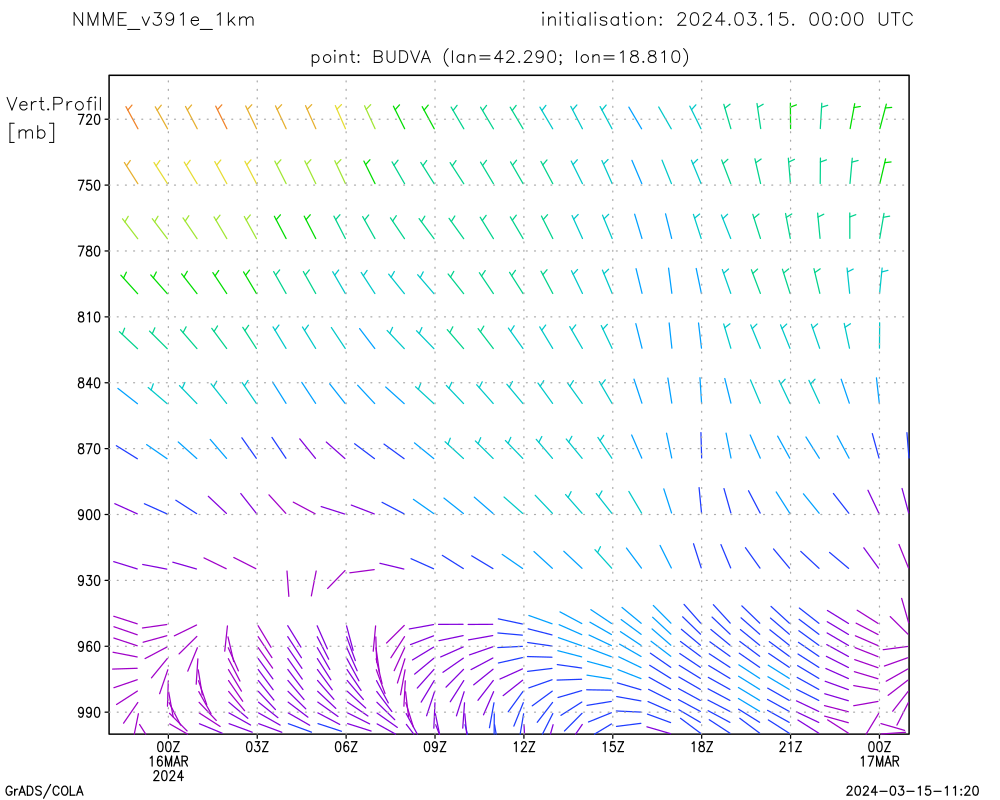Image resolution: width=1000 pixels, height=800 pixels.
Task: Click the 18Z time axis label
Action: coord(702,746)
